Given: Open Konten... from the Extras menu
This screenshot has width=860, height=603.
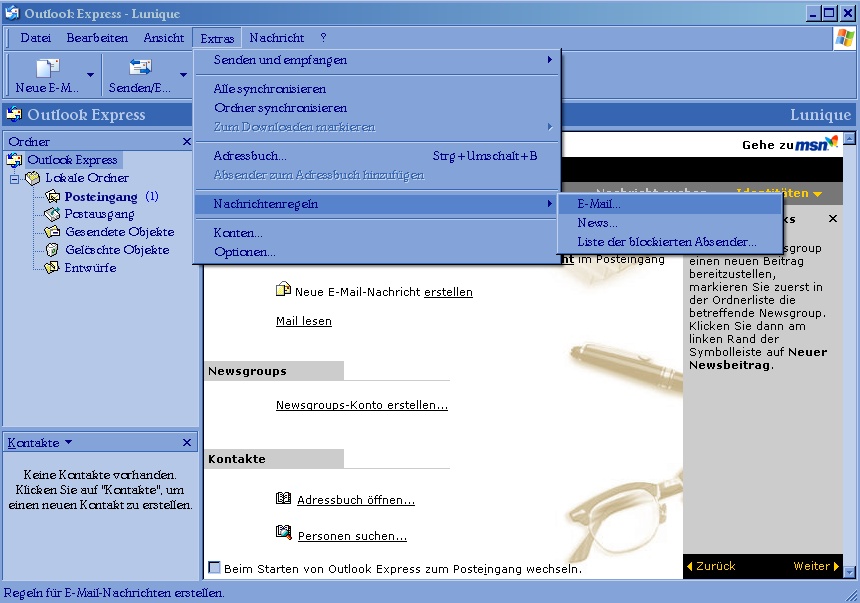Looking at the screenshot, I should click(x=377, y=233).
